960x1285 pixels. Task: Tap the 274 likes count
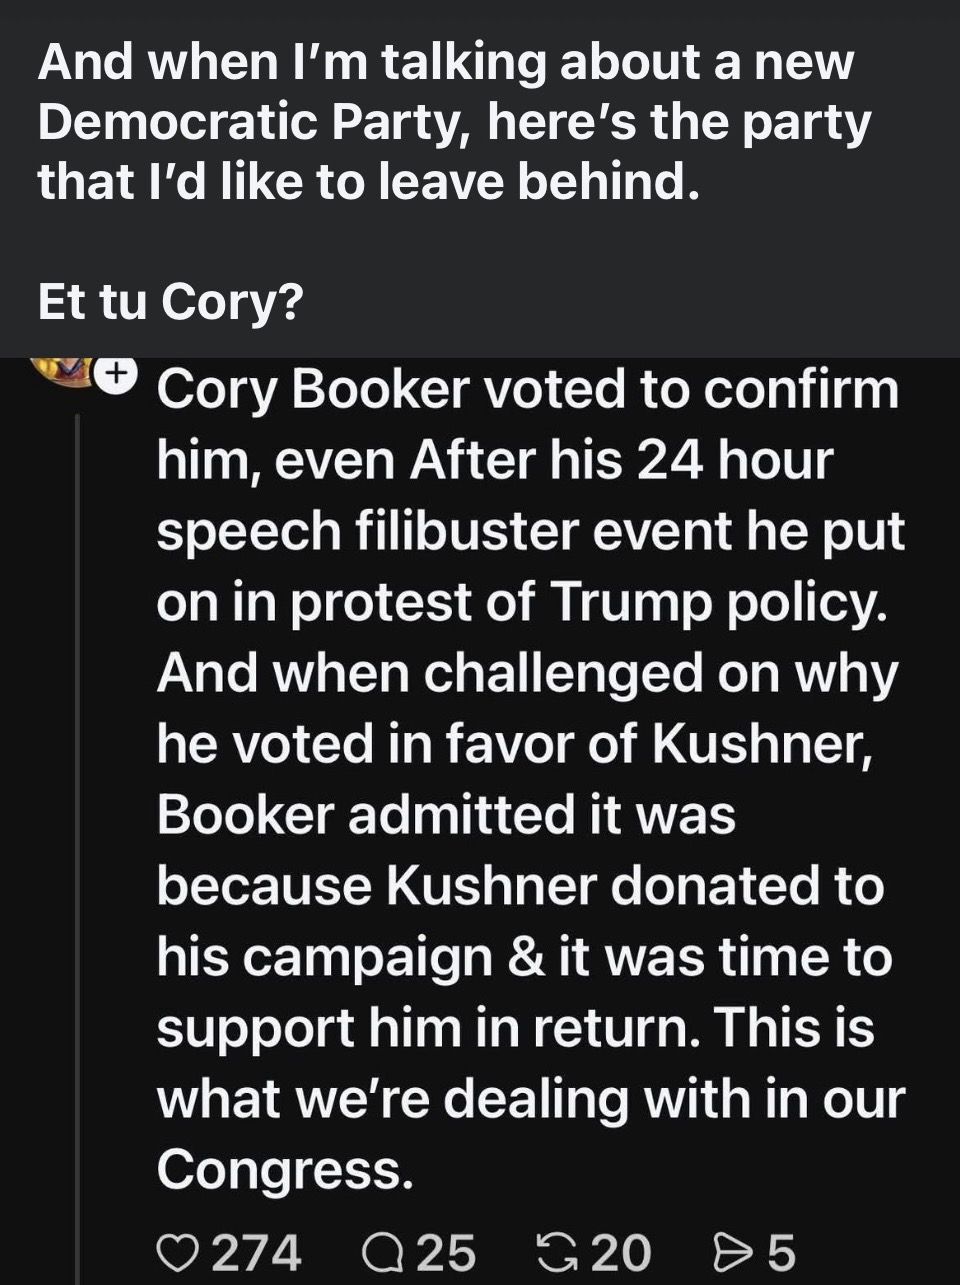click(257, 1251)
